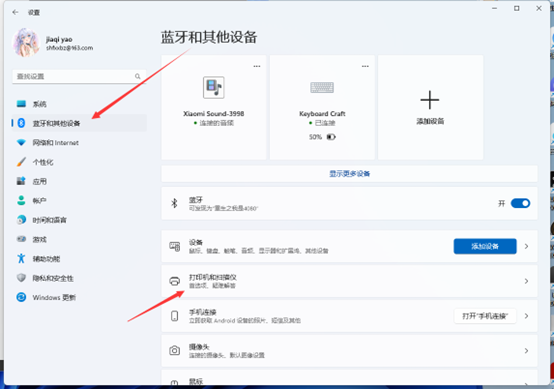This screenshot has width=554, height=389.
Task: Expand the 摄像头 row chevron
Action: pos(526,350)
